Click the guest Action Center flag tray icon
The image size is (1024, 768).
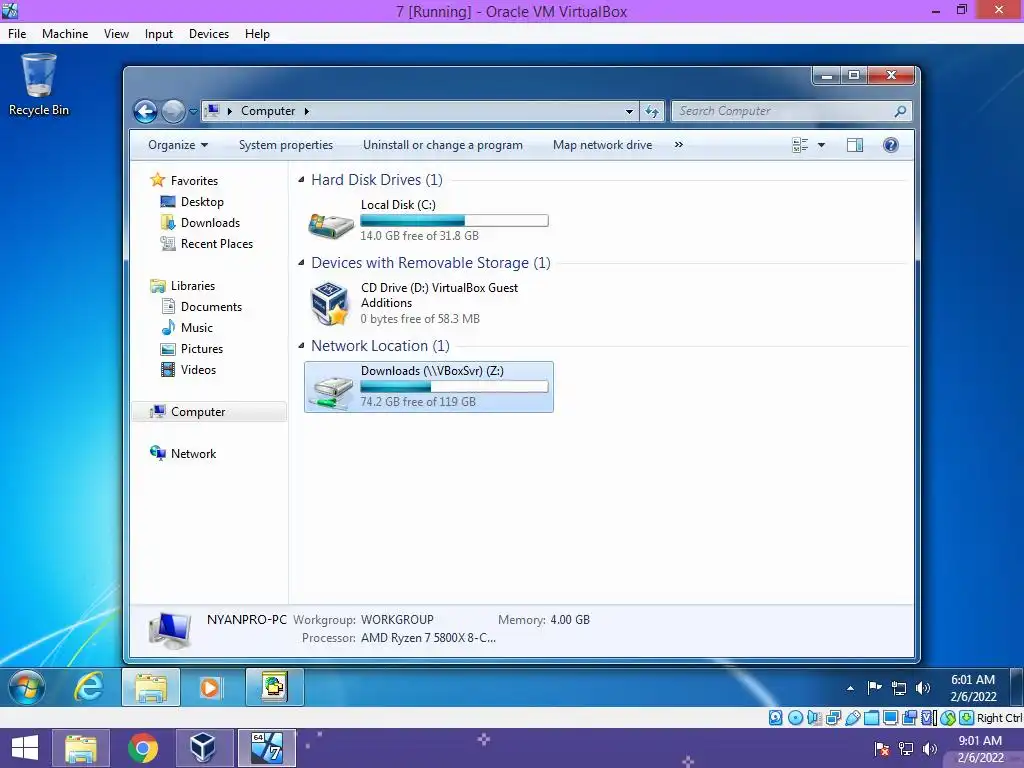tap(874, 687)
